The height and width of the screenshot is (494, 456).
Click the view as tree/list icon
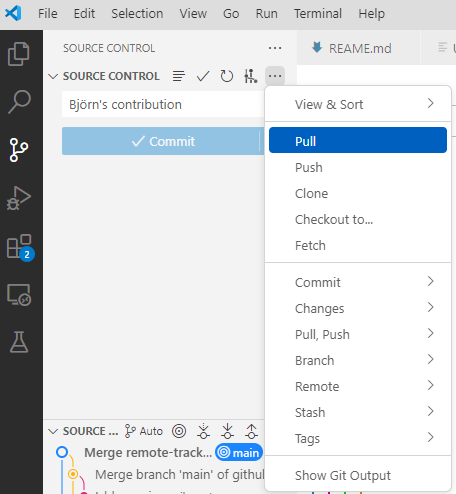179,76
